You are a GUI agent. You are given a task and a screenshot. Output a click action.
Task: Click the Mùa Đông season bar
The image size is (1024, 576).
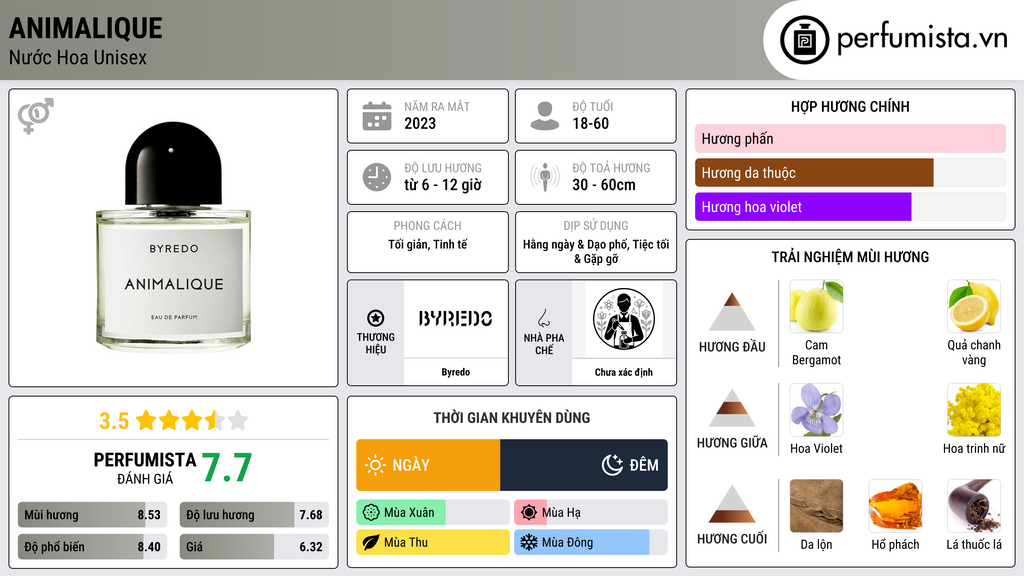[590, 542]
